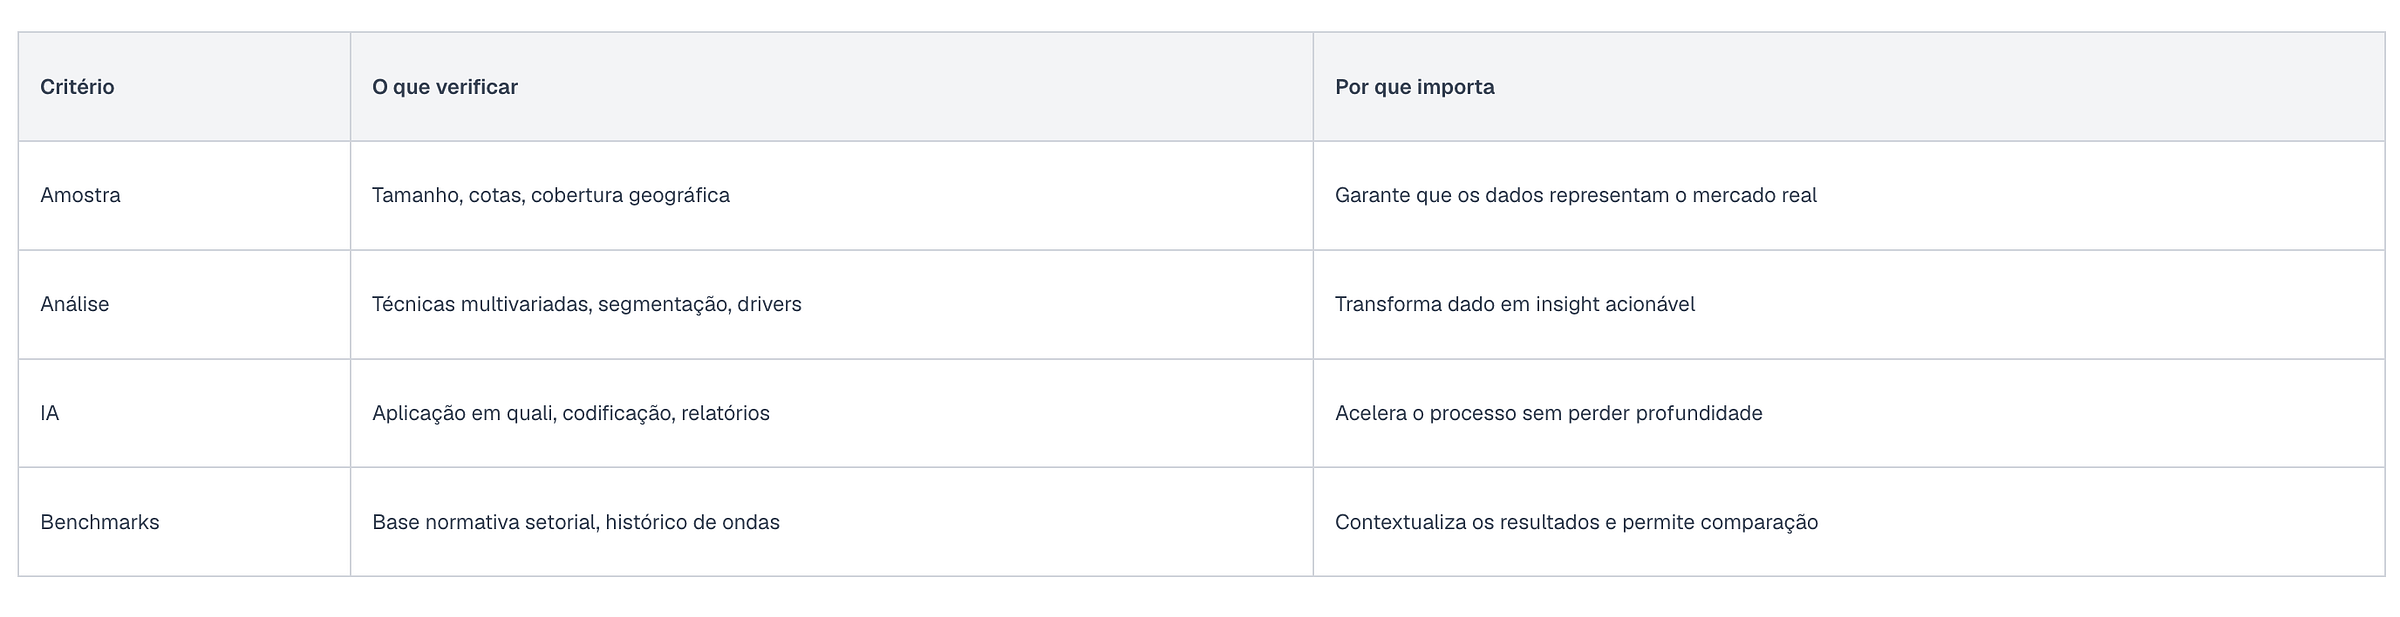This screenshot has width=2400, height=617.
Task: Click the Técnicas multivariadas, segmentação, drivers cell
Action: 587,304
